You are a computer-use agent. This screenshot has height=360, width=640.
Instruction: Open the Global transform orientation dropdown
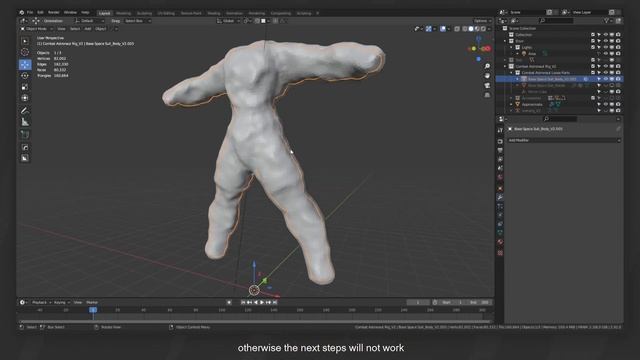click(228, 21)
